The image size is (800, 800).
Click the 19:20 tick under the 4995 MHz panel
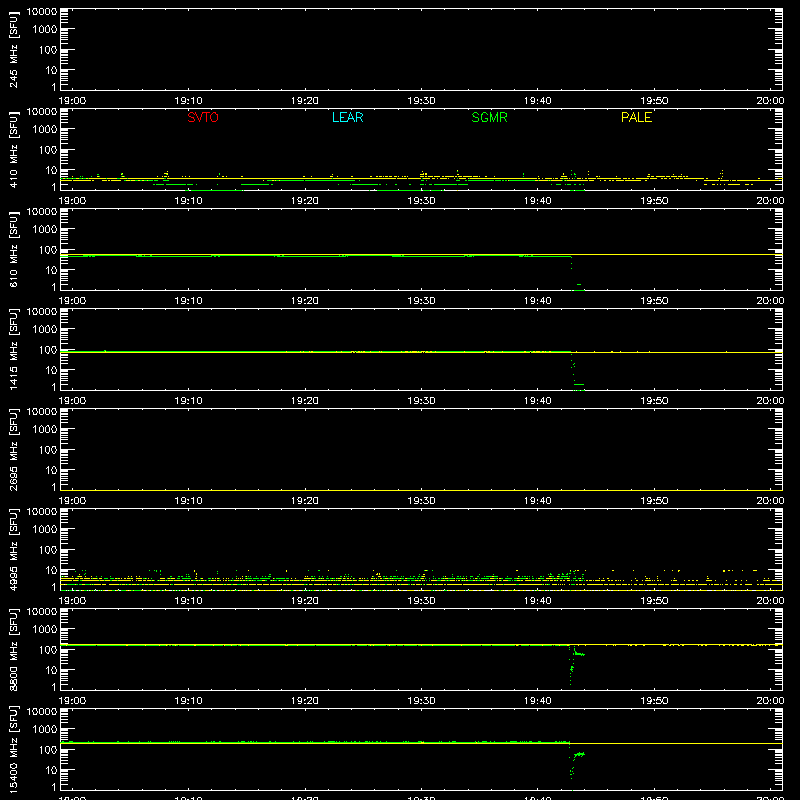(x=305, y=601)
